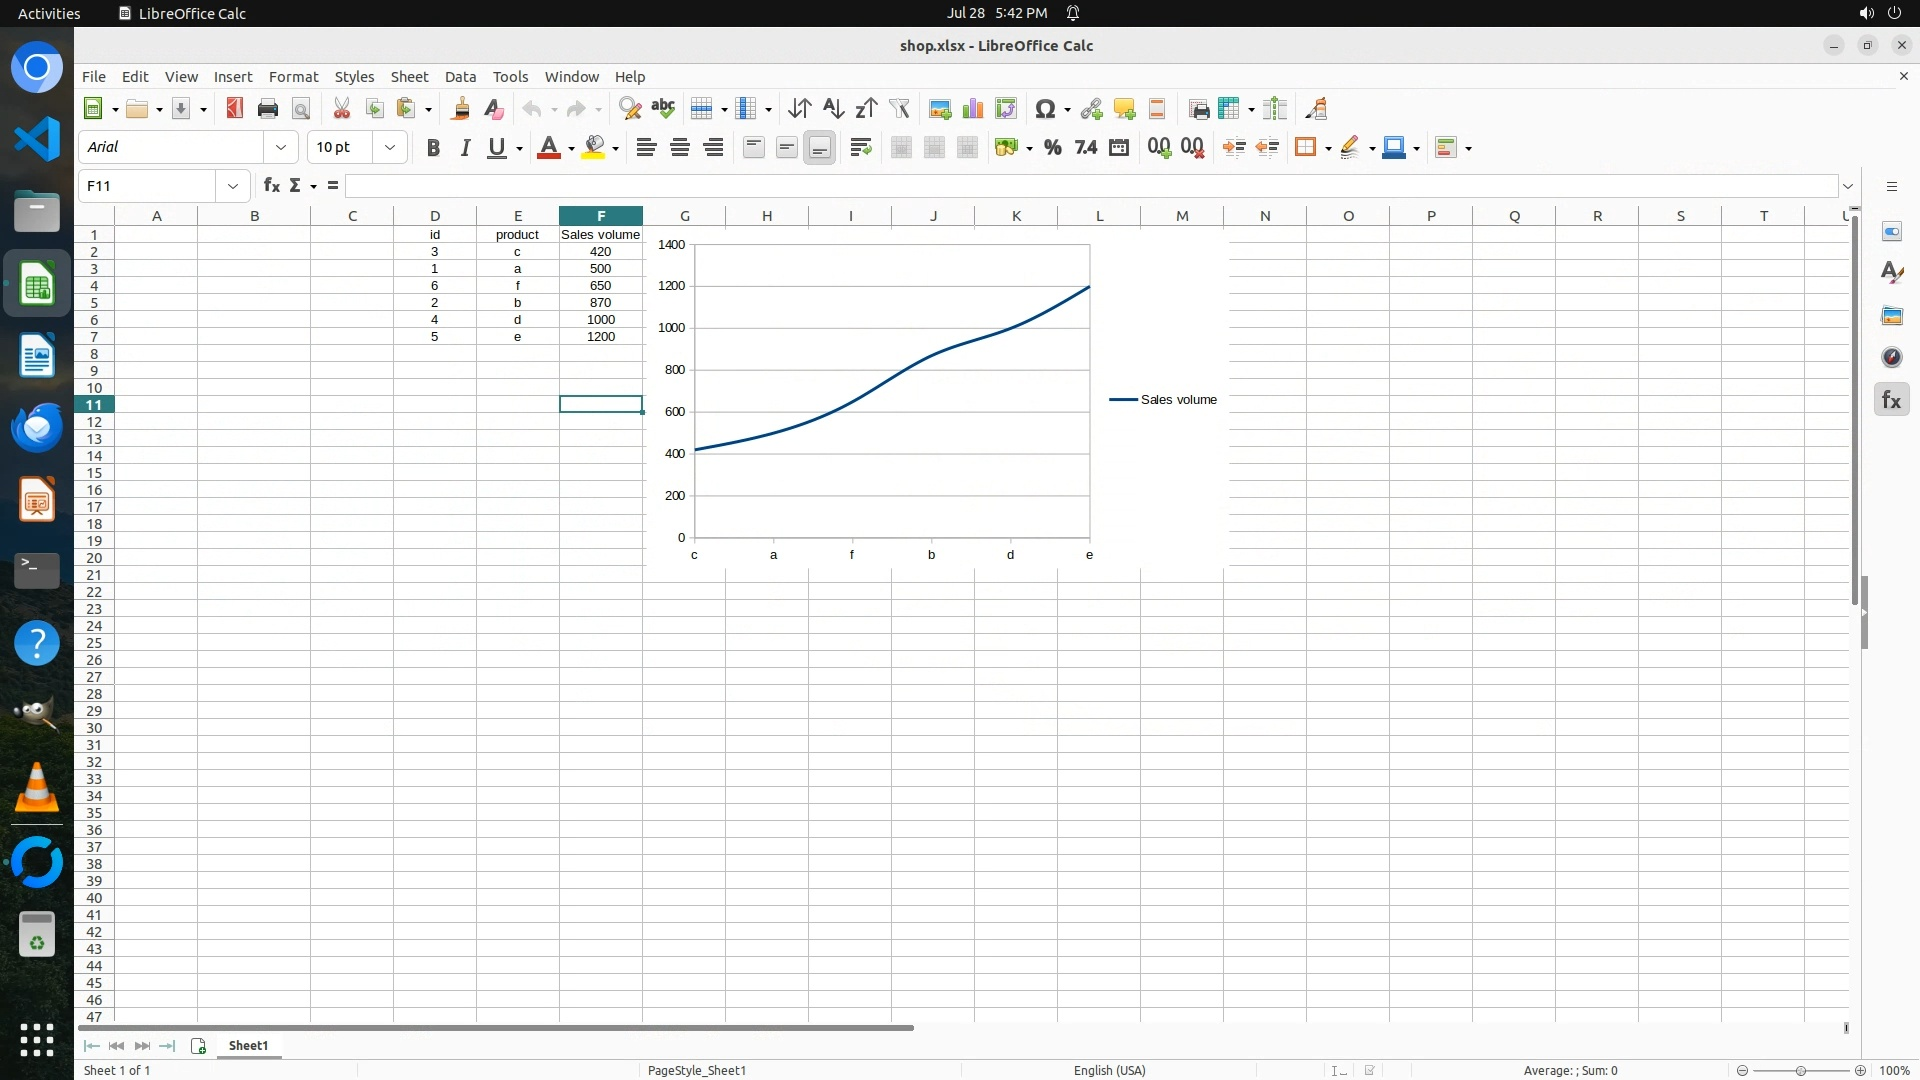Open the Format menu
The height and width of the screenshot is (1080, 1920).
point(293,77)
